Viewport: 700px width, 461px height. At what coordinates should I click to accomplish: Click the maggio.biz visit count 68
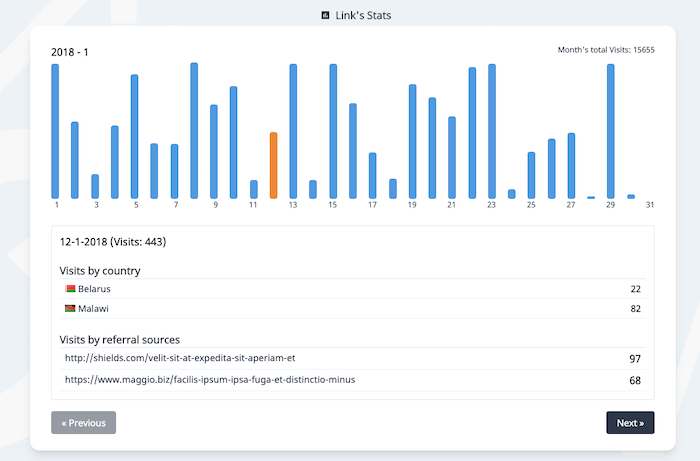tap(635, 381)
